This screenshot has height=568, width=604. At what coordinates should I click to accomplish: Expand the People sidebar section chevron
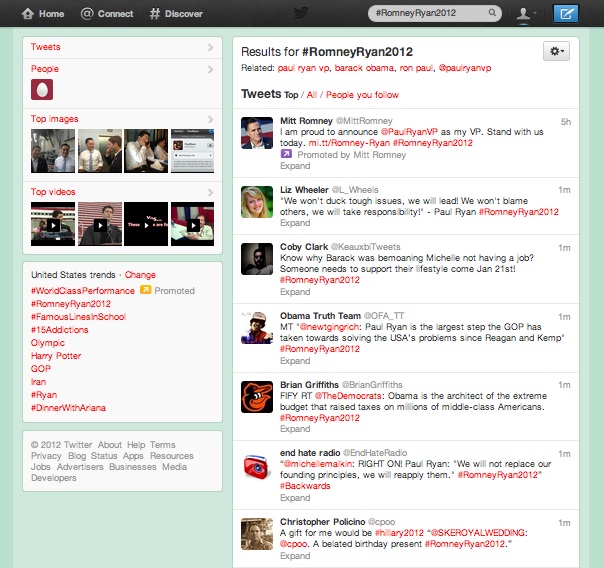210,69
